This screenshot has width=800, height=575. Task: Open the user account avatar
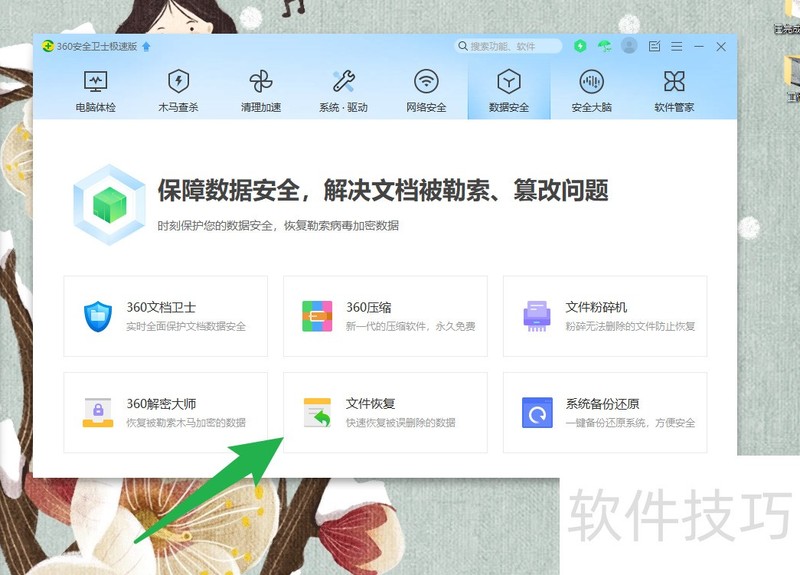coord(629,46)
